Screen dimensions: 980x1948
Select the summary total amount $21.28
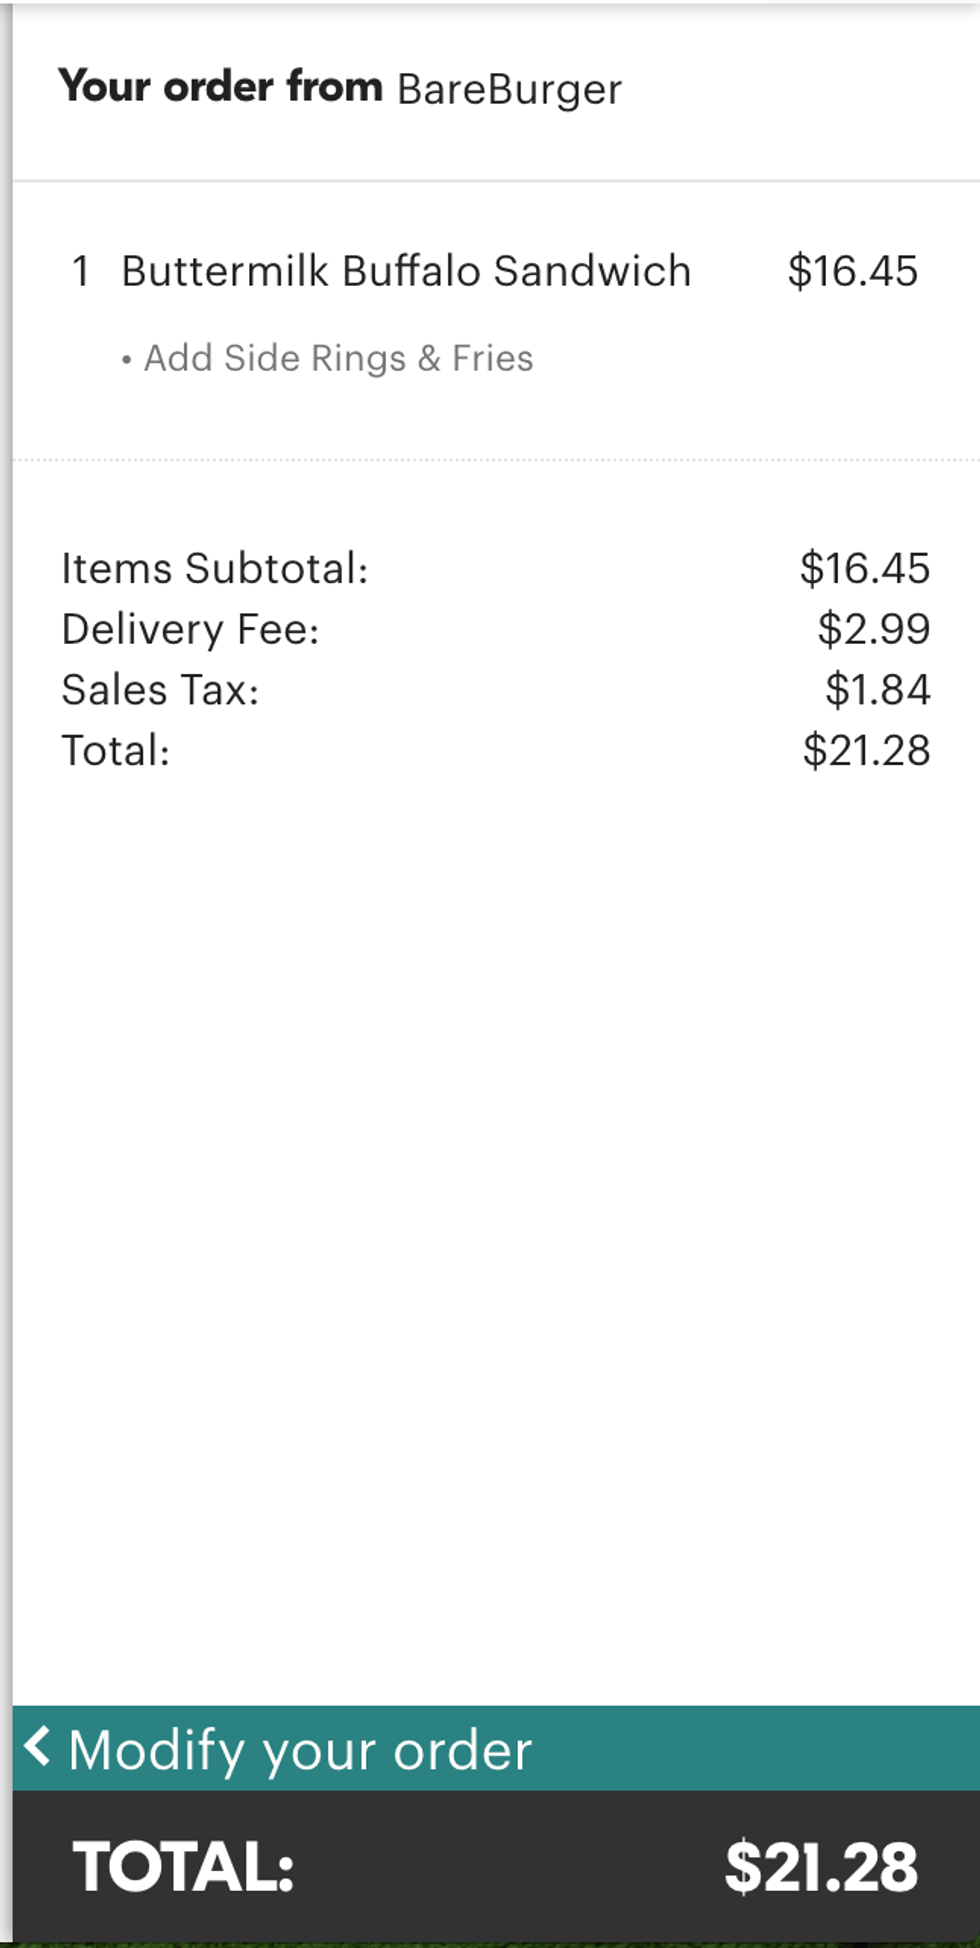pyautogui.click(x=866, y=751)
